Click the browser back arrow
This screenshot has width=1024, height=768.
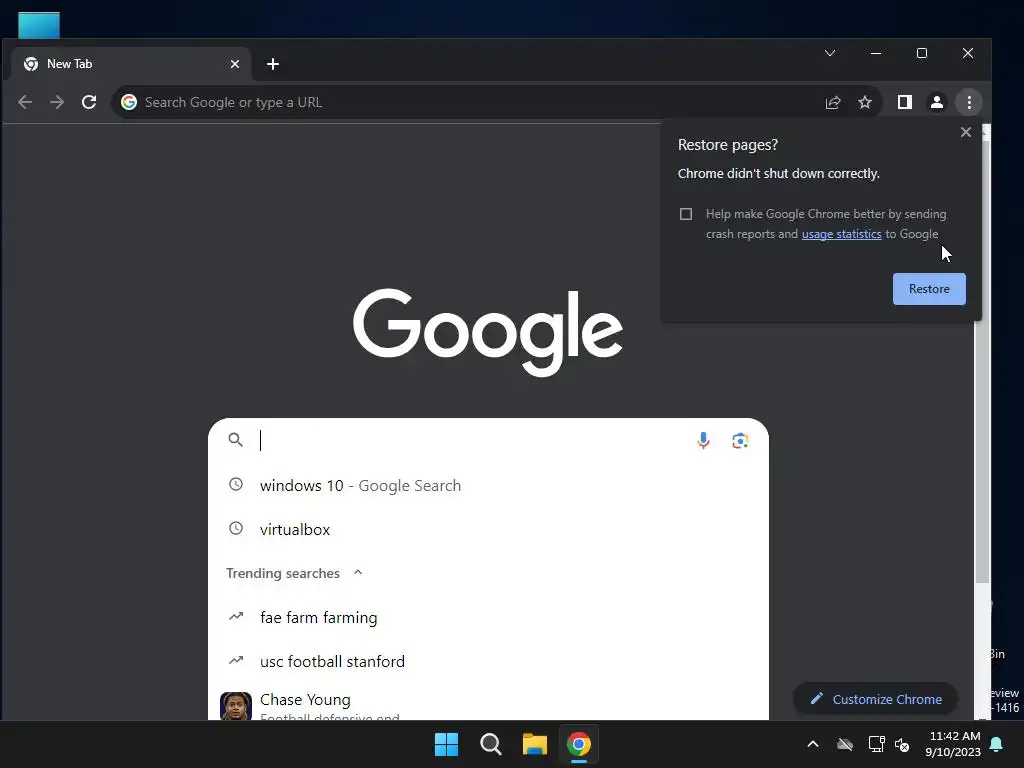point(25,102)
